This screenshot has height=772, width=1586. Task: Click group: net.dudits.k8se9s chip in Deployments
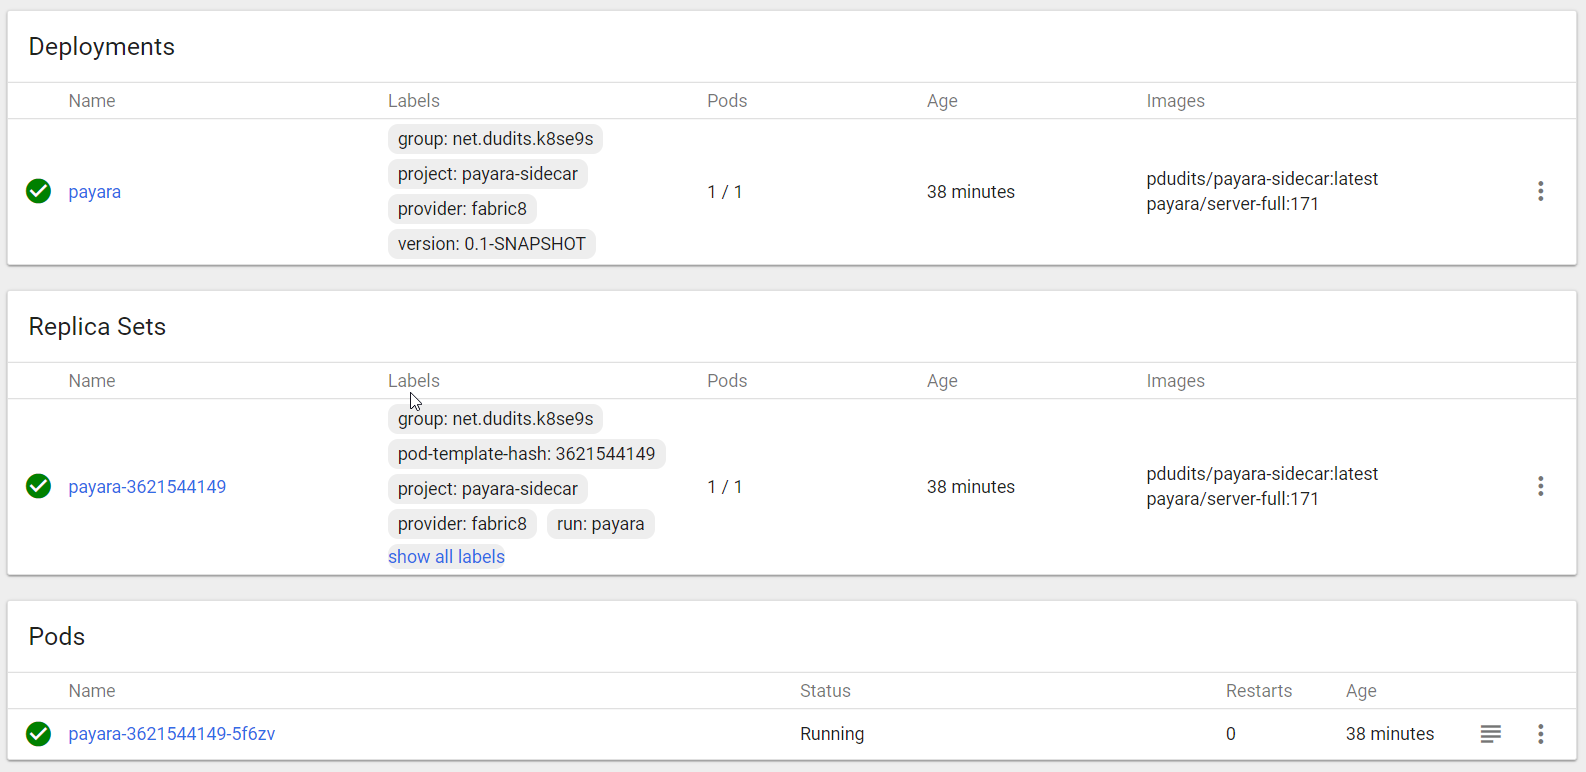[x=496, y=139]
